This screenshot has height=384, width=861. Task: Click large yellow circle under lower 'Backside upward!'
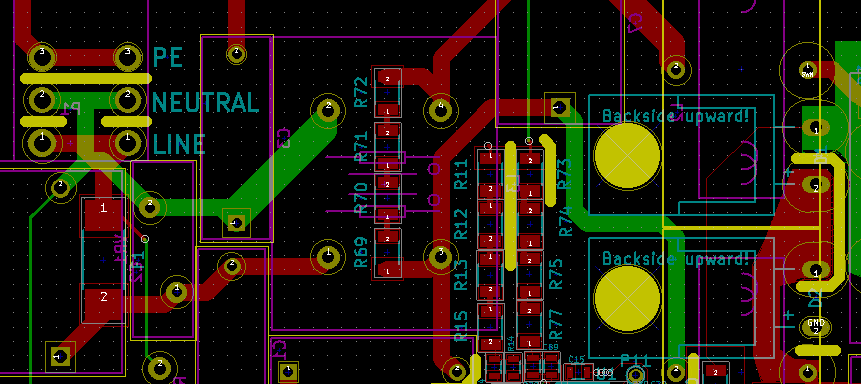coord(627,297)
